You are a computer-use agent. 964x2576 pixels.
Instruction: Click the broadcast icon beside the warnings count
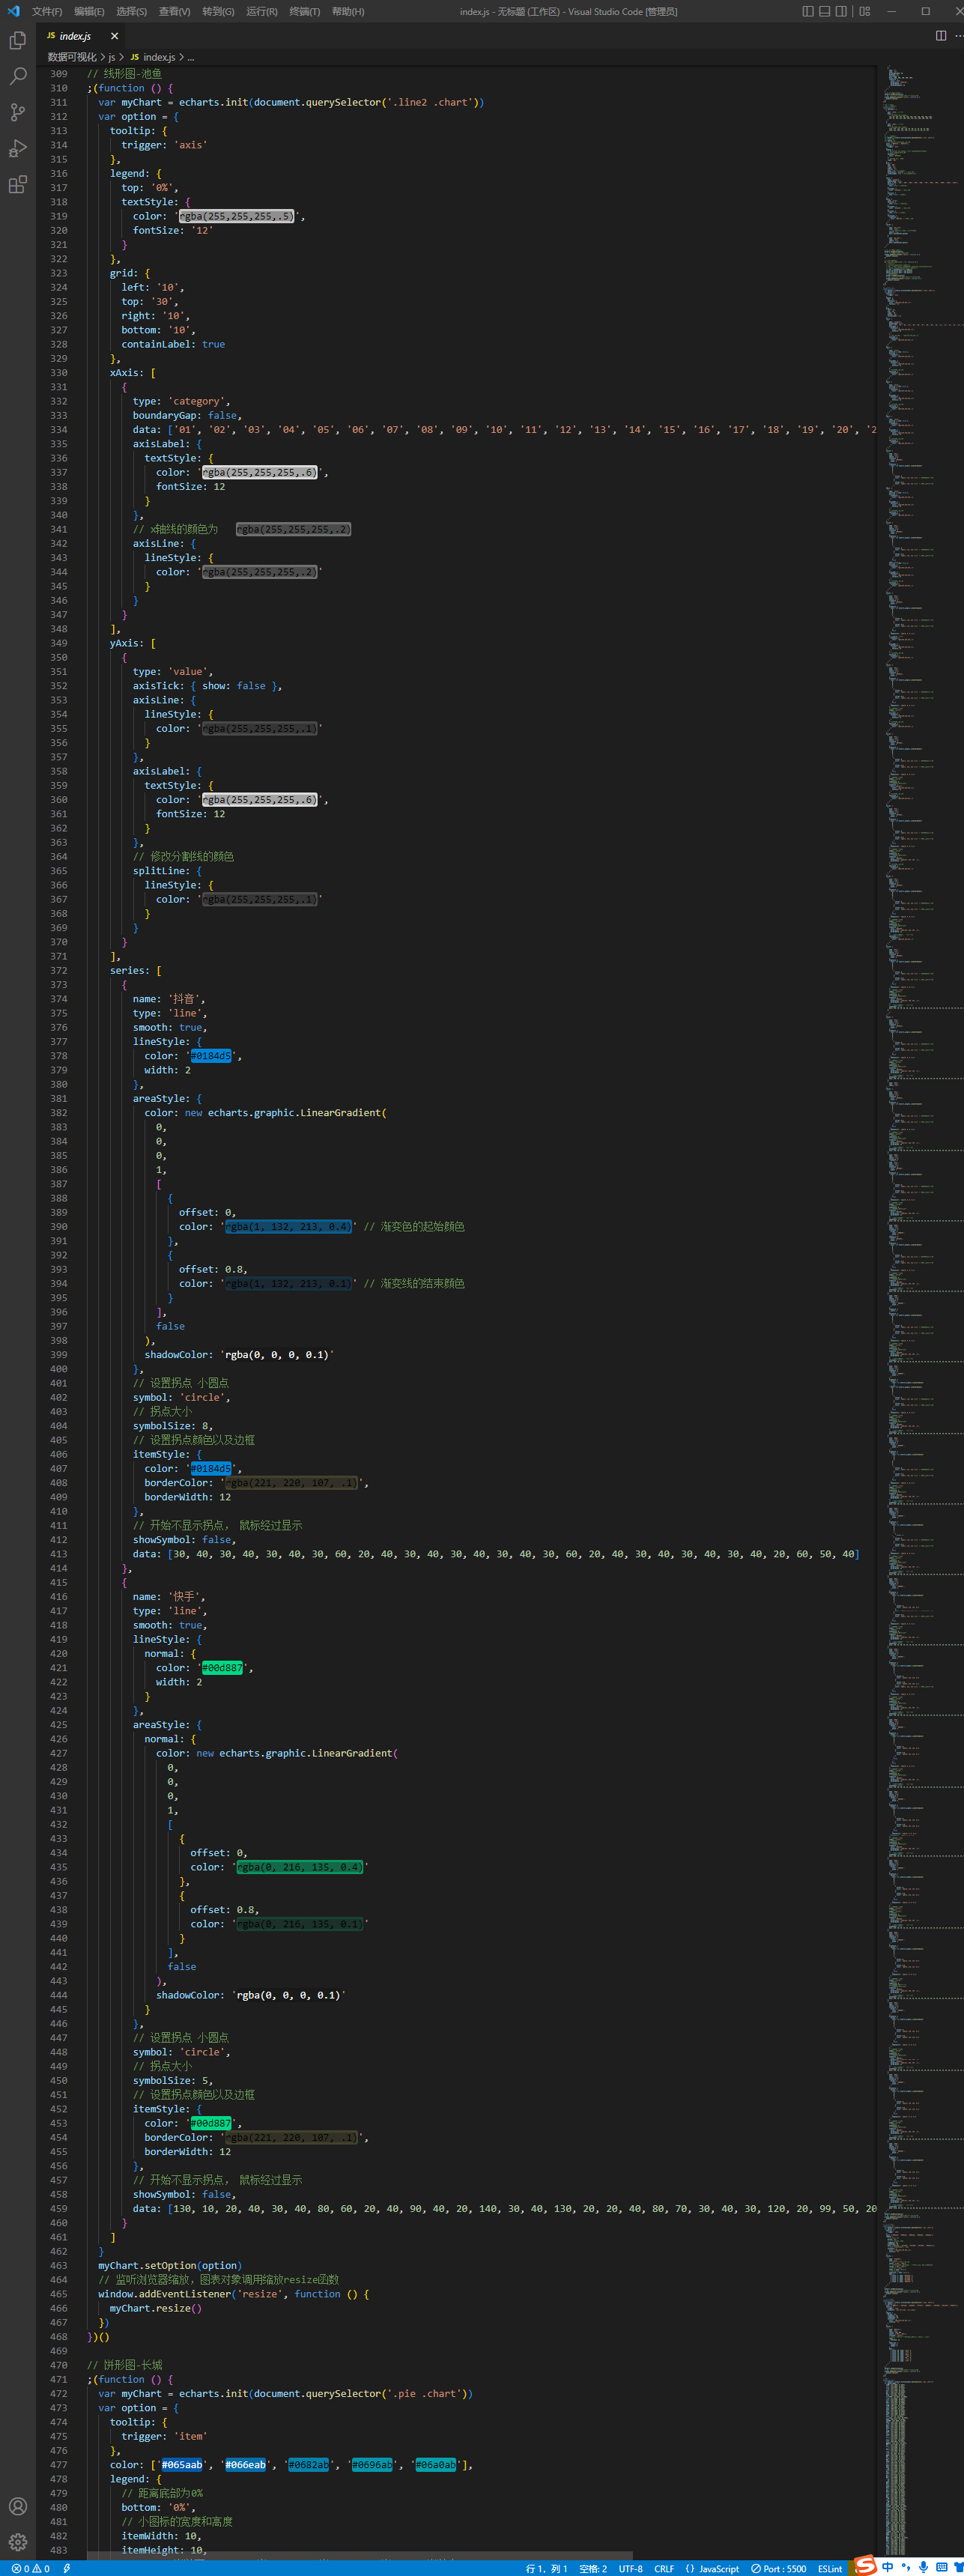(x=67, y=2568)
